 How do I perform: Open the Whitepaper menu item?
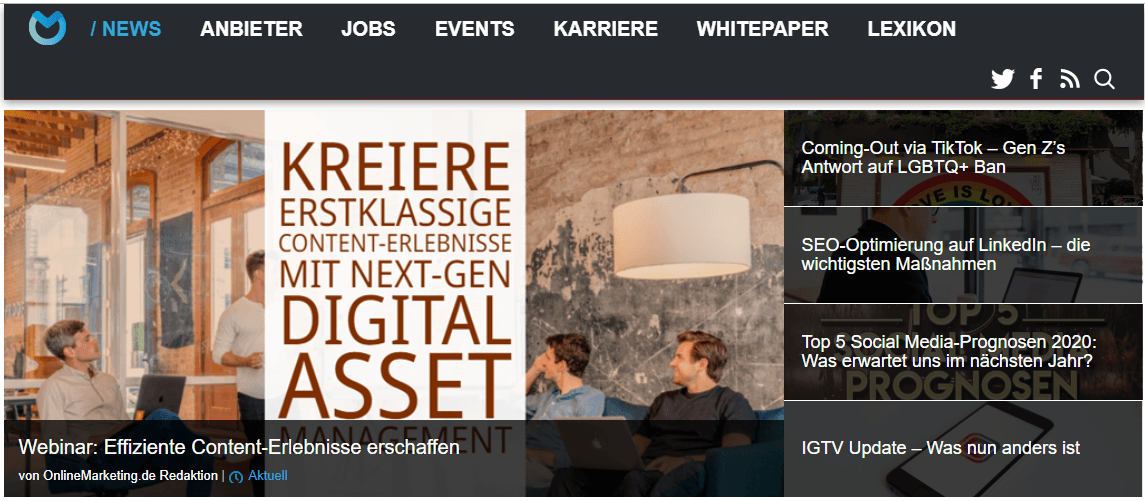coord(762,29)
